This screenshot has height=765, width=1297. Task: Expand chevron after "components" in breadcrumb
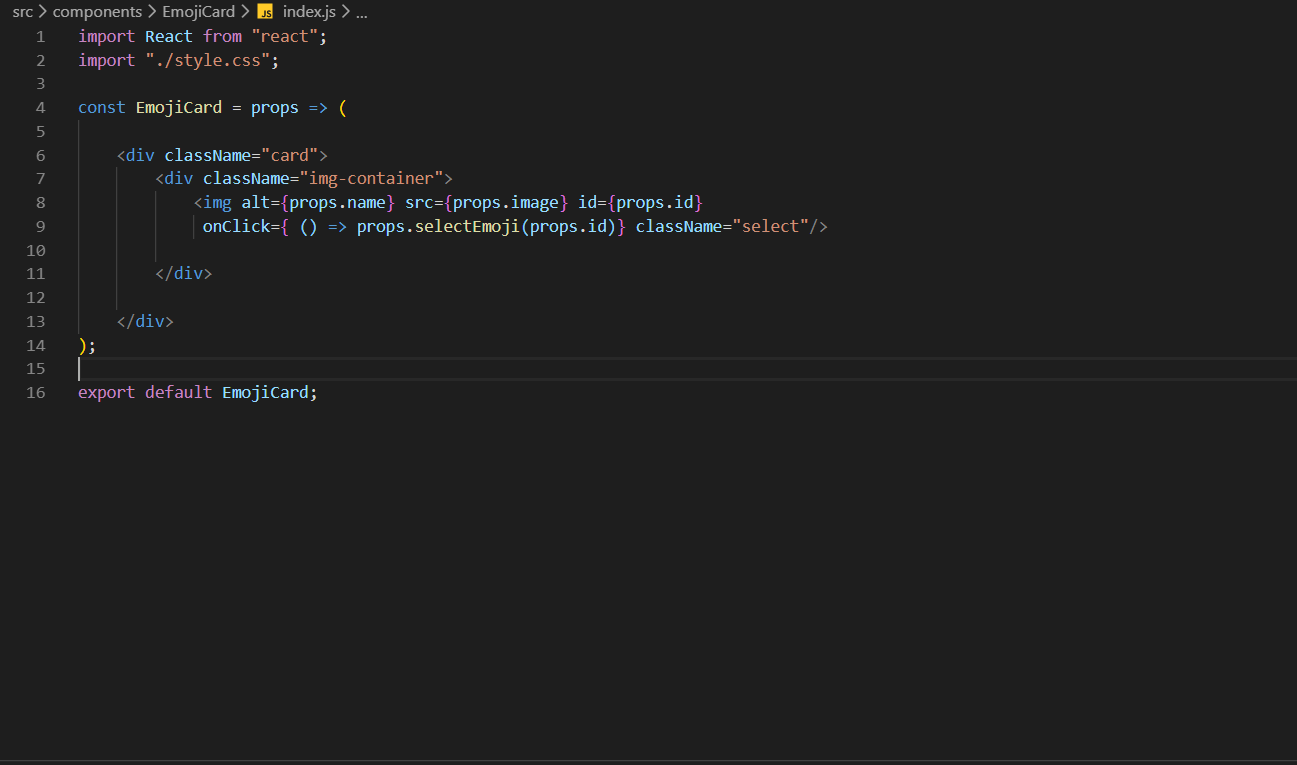coord(152,12)
